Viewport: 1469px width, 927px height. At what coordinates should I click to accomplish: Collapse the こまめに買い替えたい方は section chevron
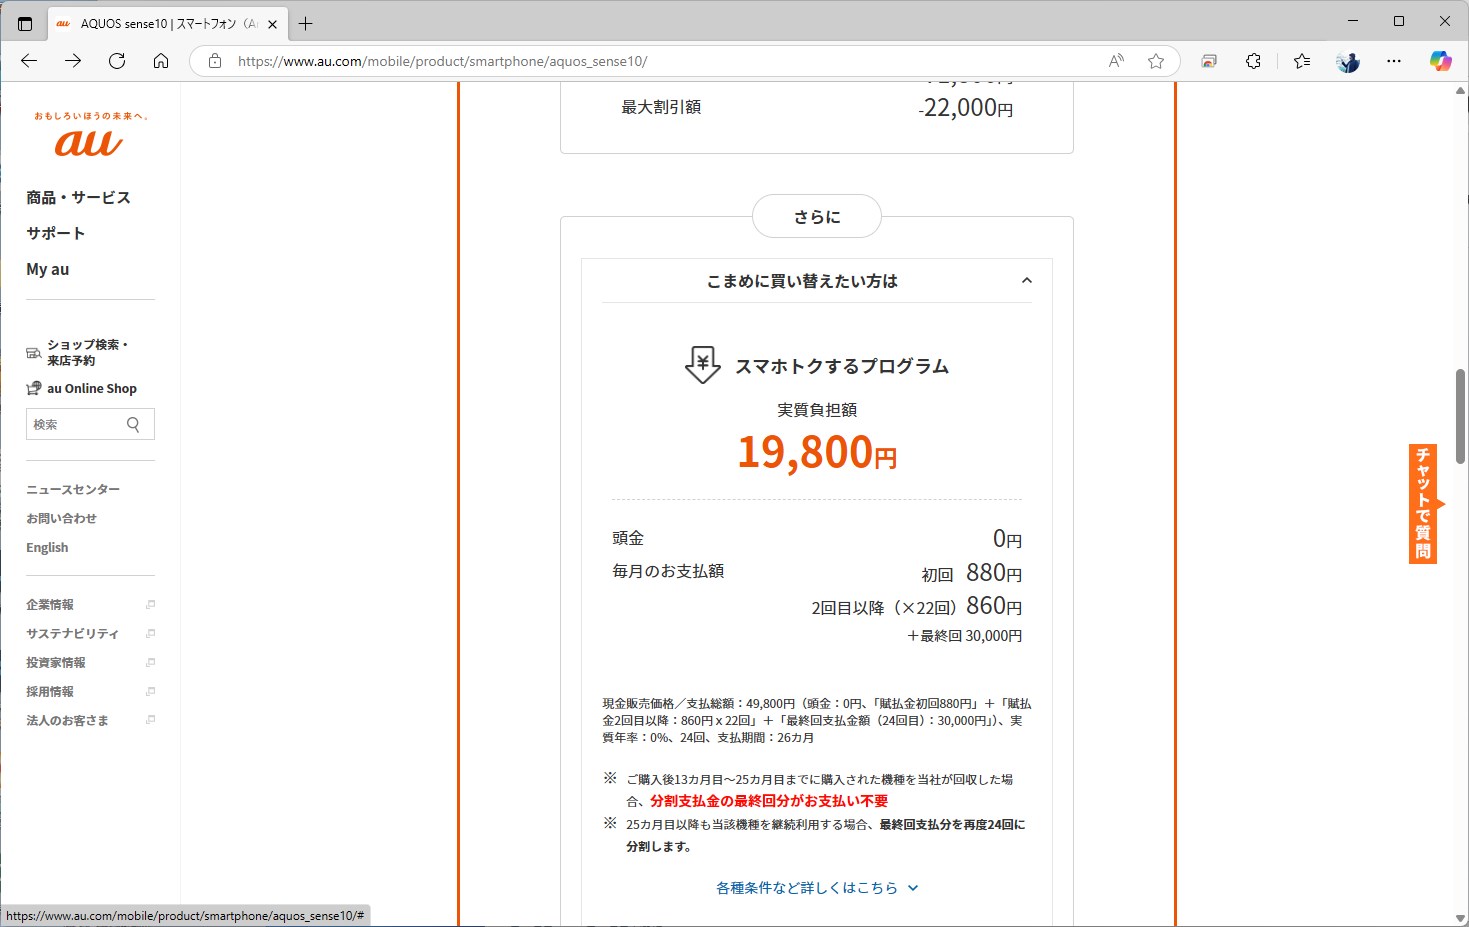pyautogui.click(x=1026, y=281)
